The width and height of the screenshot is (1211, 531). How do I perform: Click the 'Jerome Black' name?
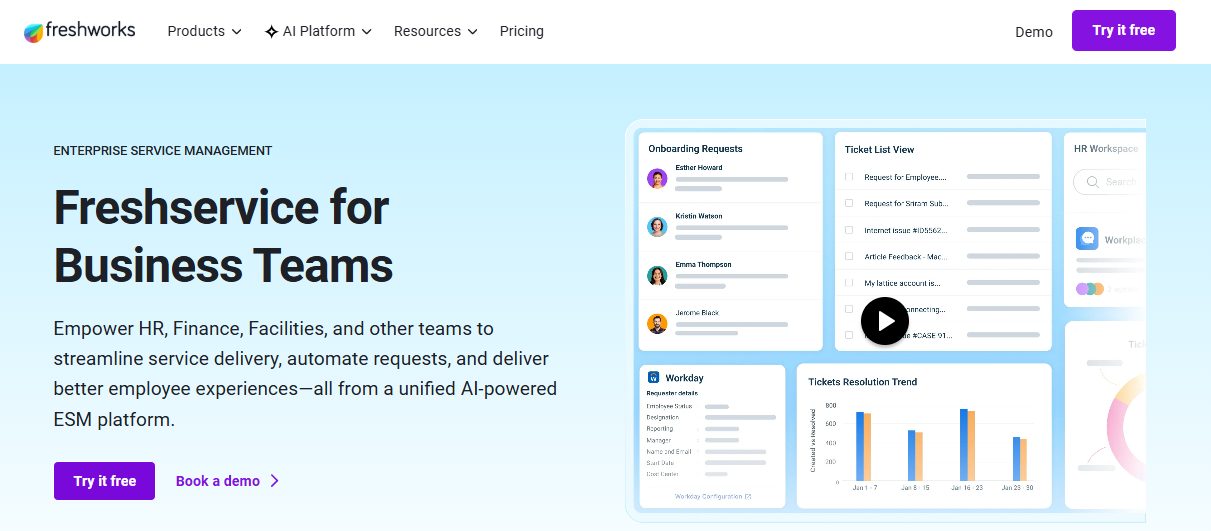point(697,313)
